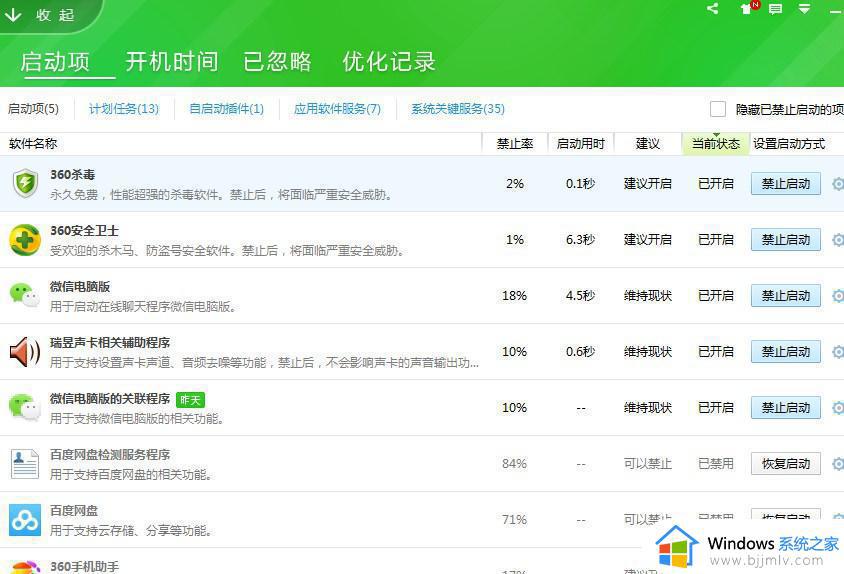Click the 百度网盘 cloud icon
The height and width of the screenshot is (574, 844).
click(x=25, y=520)
